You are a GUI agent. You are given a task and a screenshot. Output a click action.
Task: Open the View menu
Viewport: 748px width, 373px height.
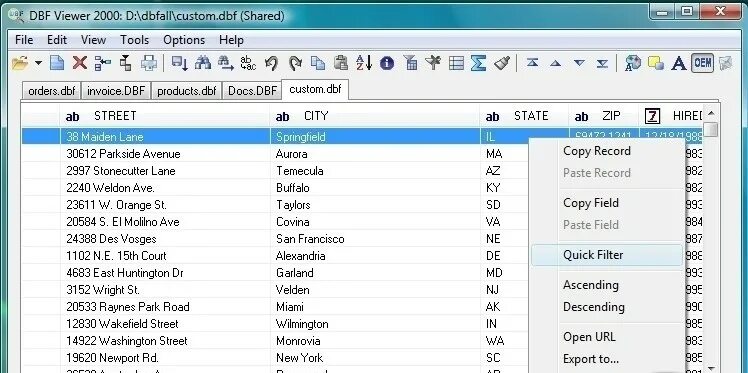93,40
